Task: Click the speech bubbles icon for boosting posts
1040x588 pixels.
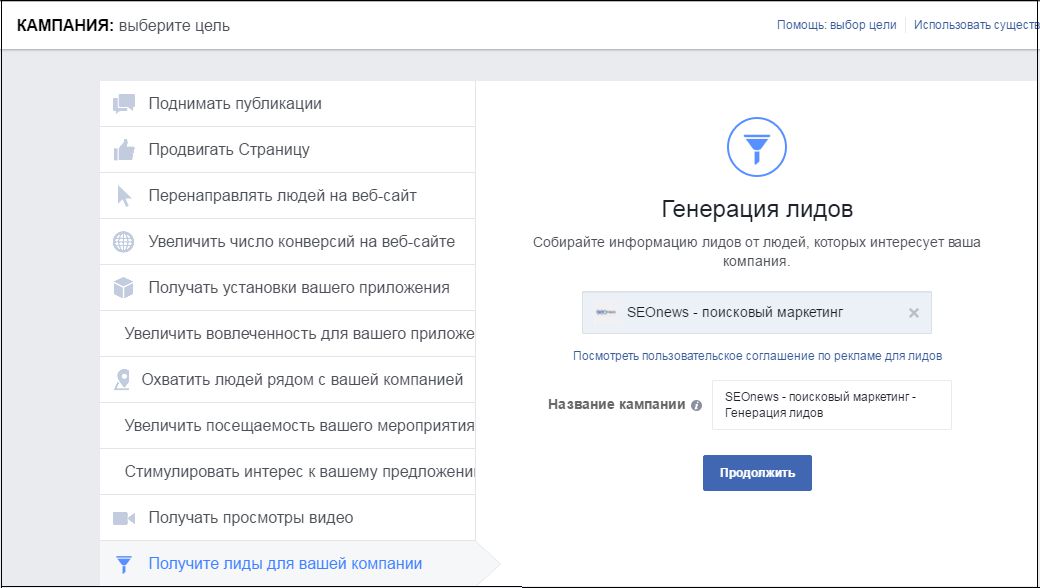Action: tap(124, 103)
